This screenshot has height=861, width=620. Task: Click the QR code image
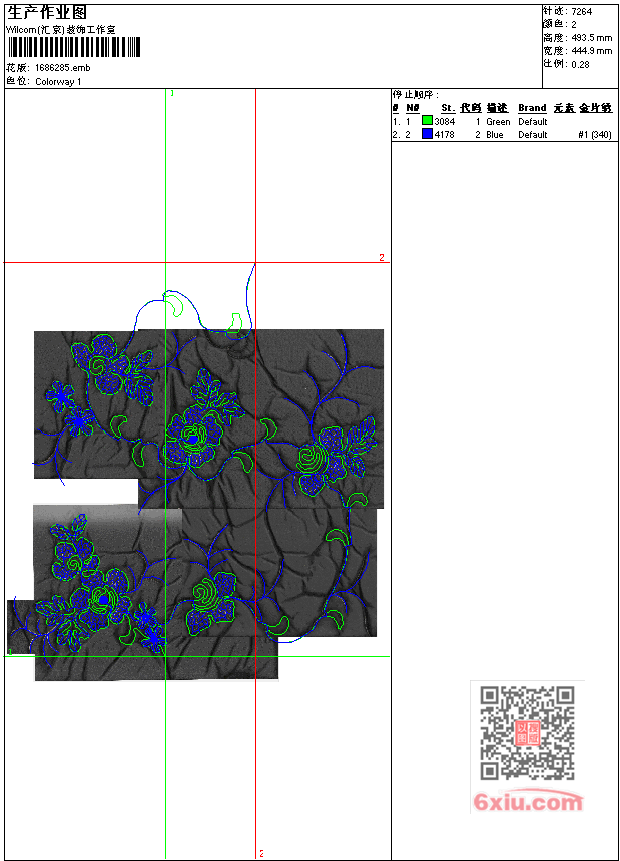tap(527, 733)
